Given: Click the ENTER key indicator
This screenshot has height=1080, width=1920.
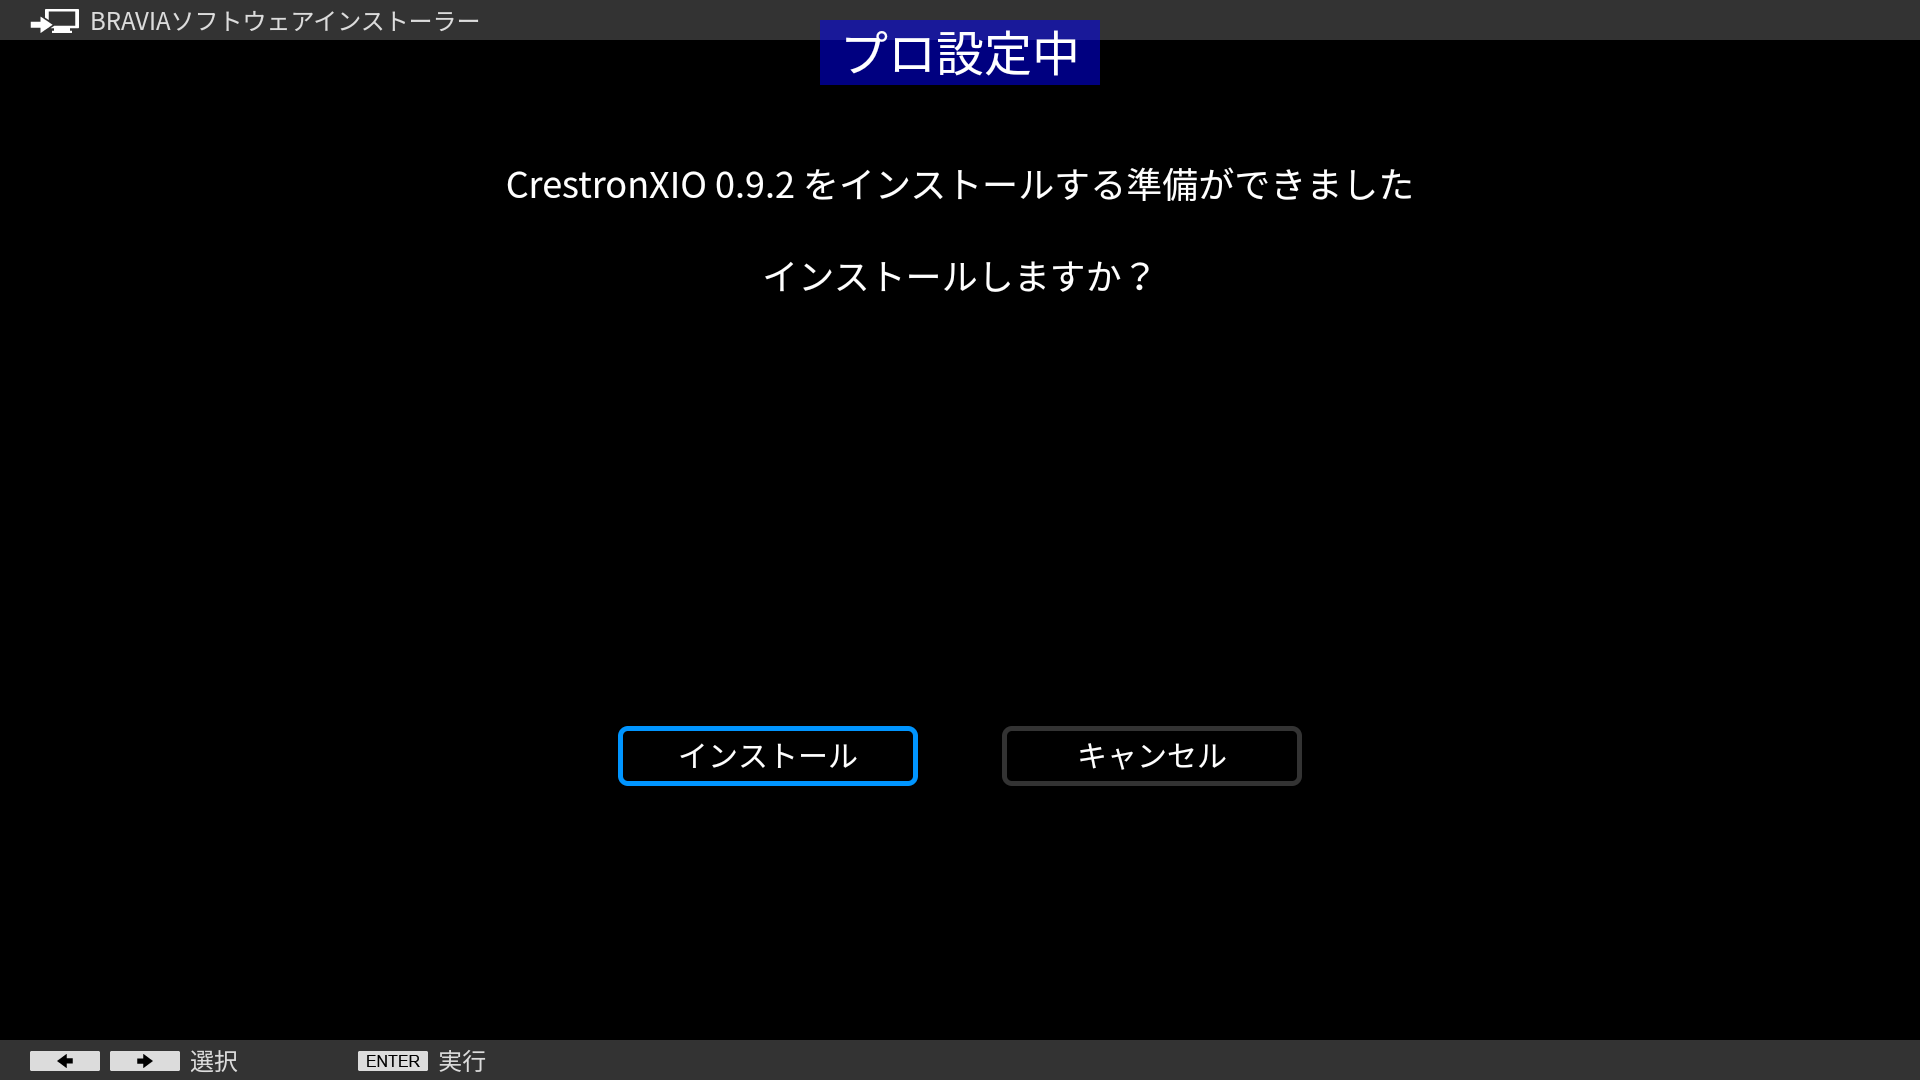Looking at the screenshot, I should (x=392, y=1061).
